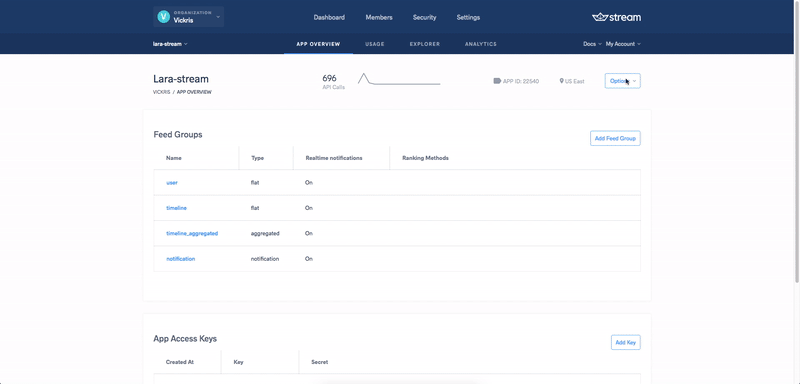Screen dimensions: 800x384
Task: Click the On value in user row
Action: (309, 183)
